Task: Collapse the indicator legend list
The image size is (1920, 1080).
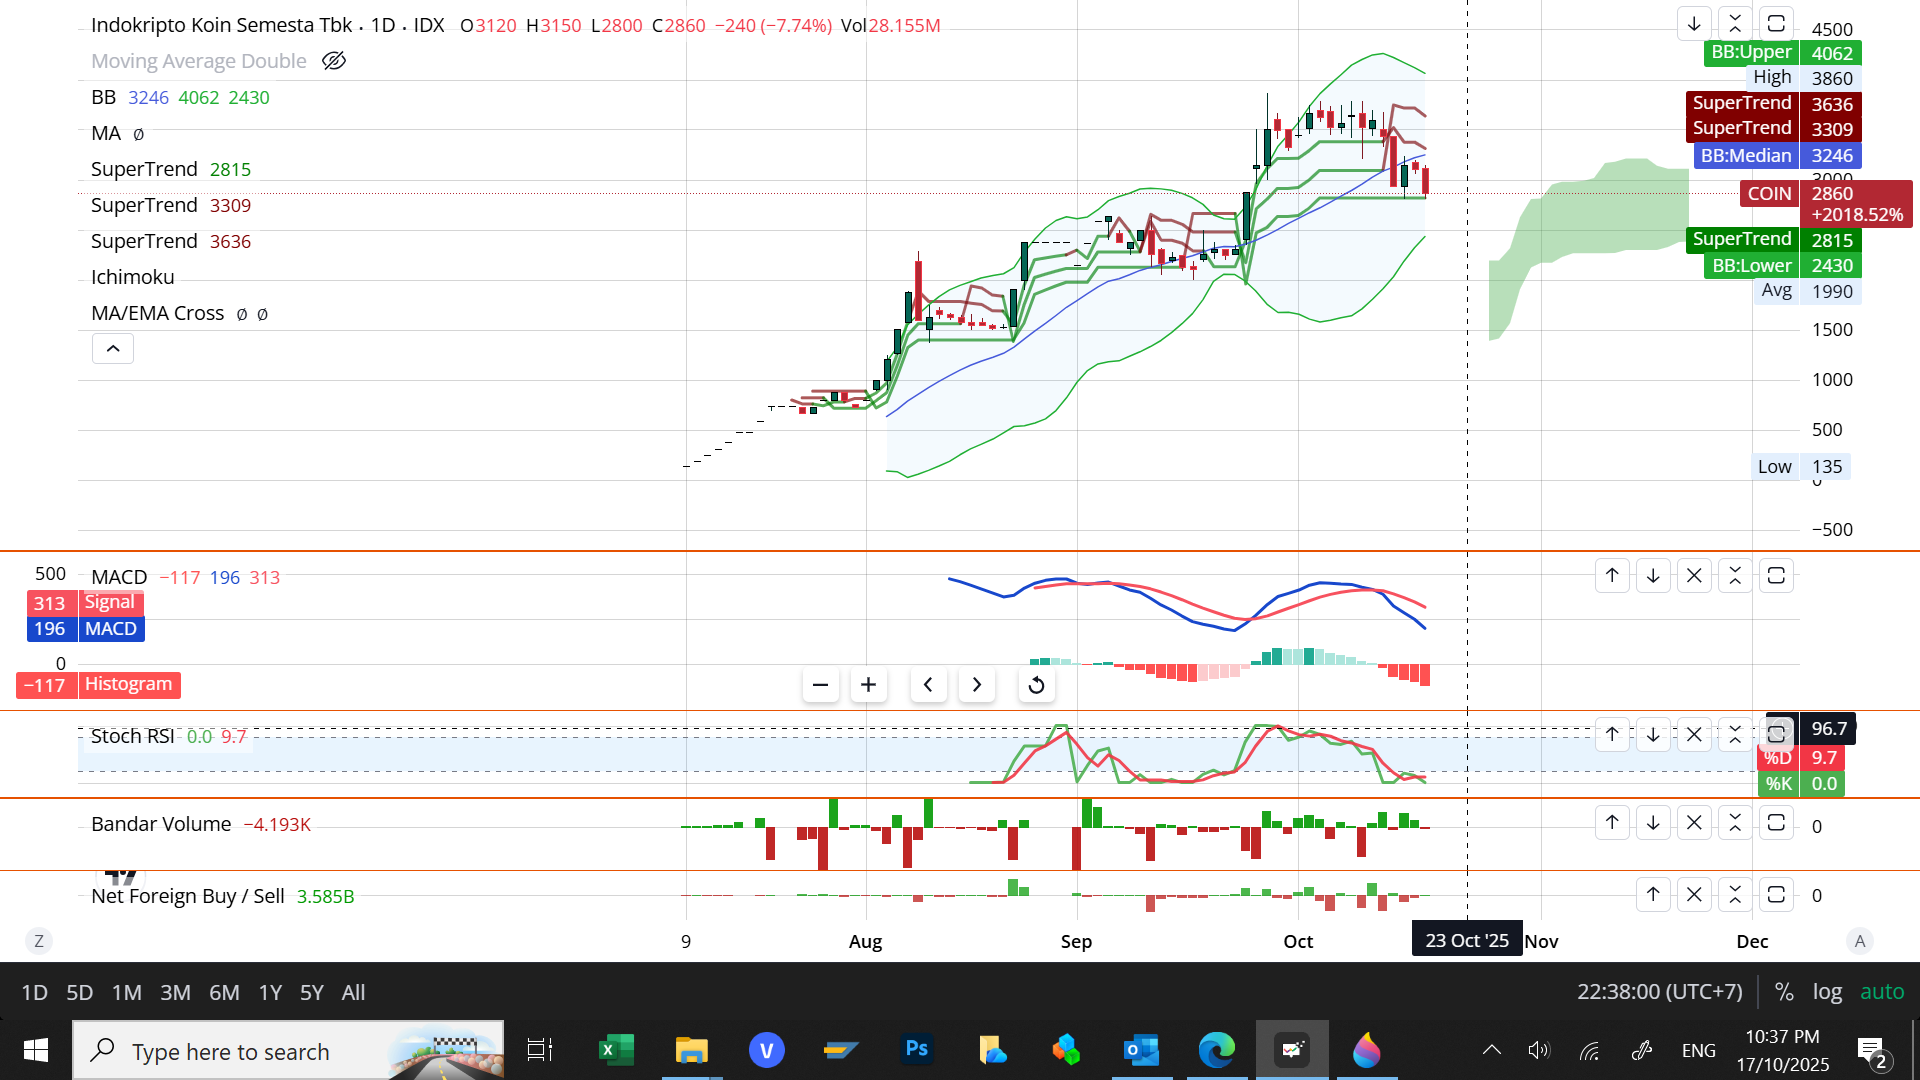Action: pos(113,349)
